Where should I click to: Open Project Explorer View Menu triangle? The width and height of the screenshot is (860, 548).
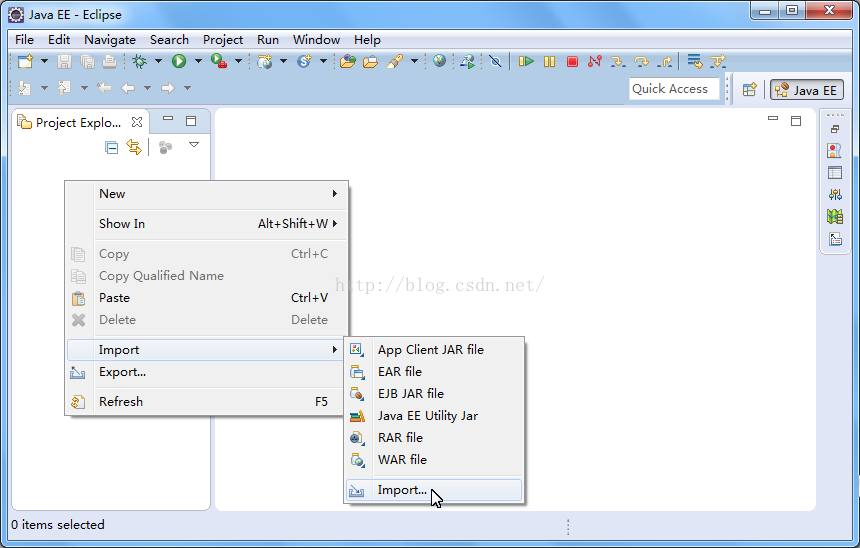click(x=194, y=145)
